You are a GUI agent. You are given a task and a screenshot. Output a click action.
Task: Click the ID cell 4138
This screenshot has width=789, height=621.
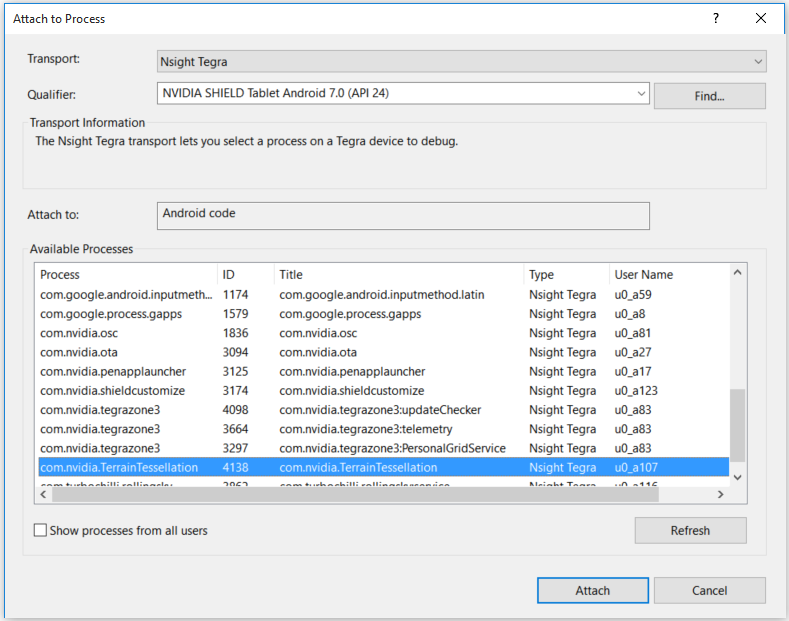click(x=235, y=467)
